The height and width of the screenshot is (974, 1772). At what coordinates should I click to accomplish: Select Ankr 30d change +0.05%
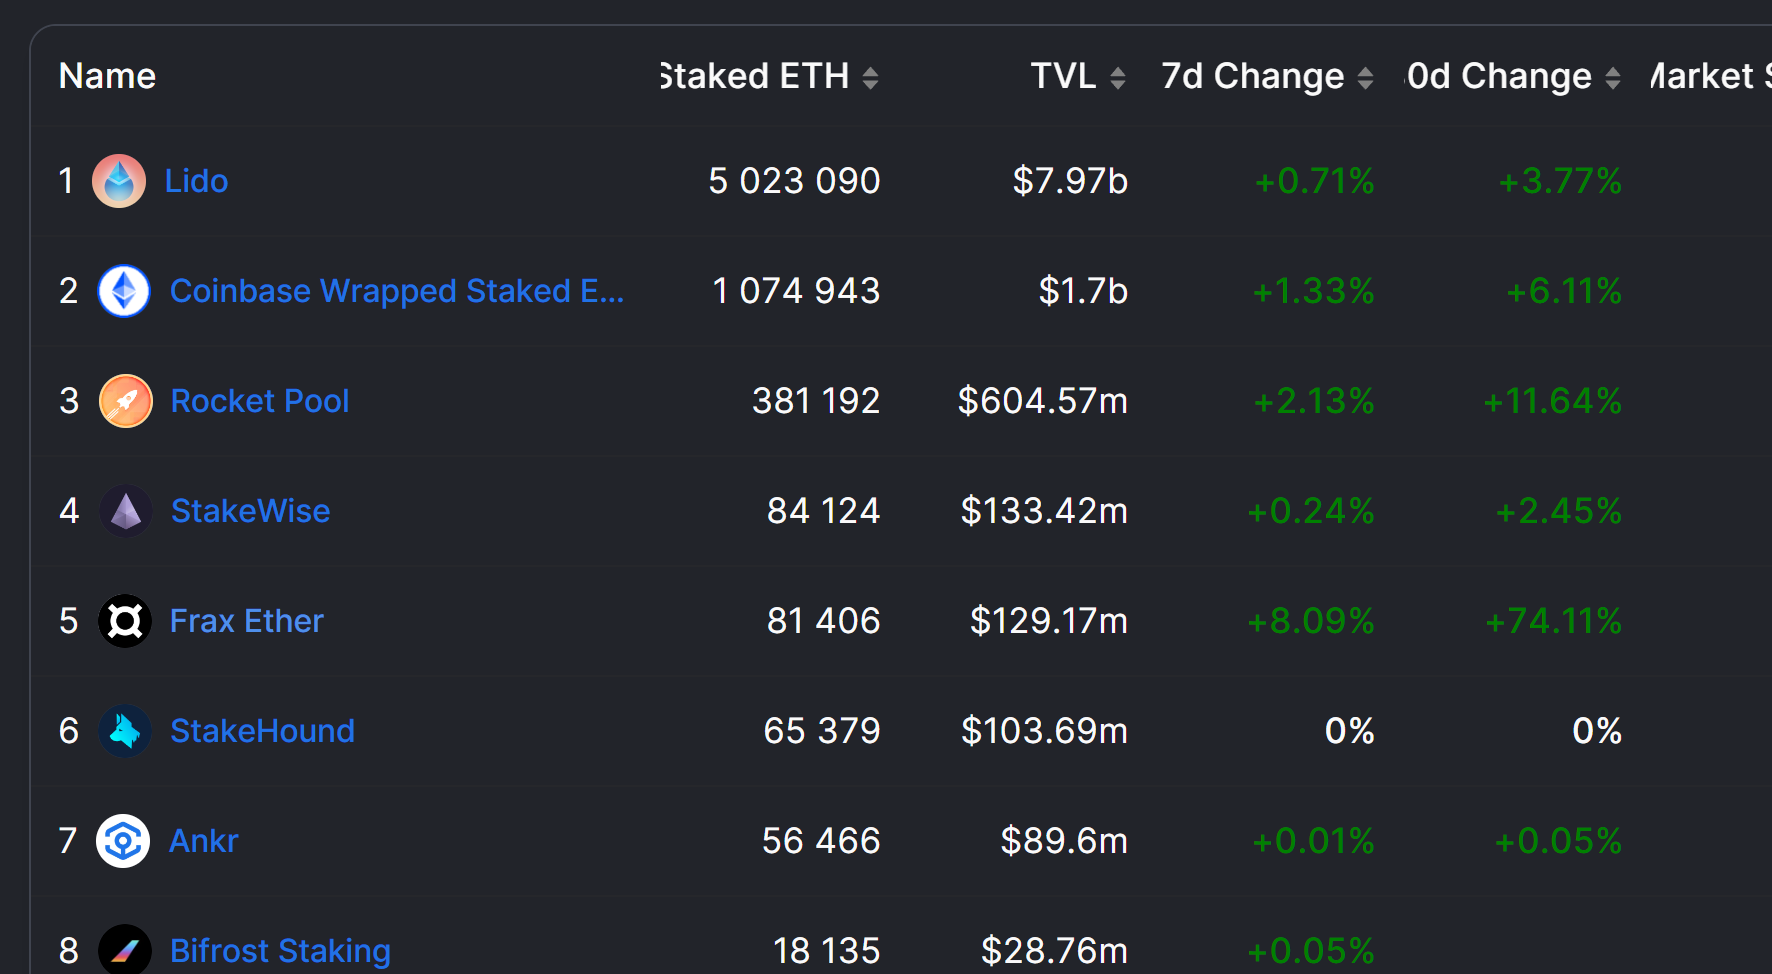pyautogui.click(x=1558, y=841)
